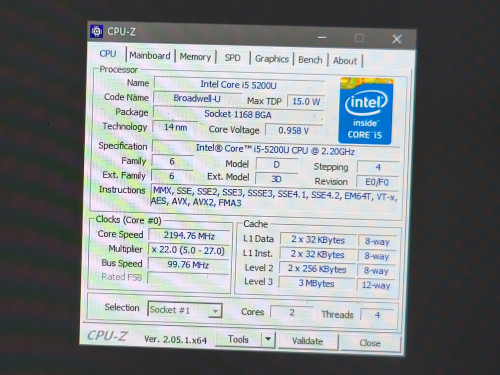This screenshot has width=500, height=375.
Task: Show the About tab
Action: 345,61
